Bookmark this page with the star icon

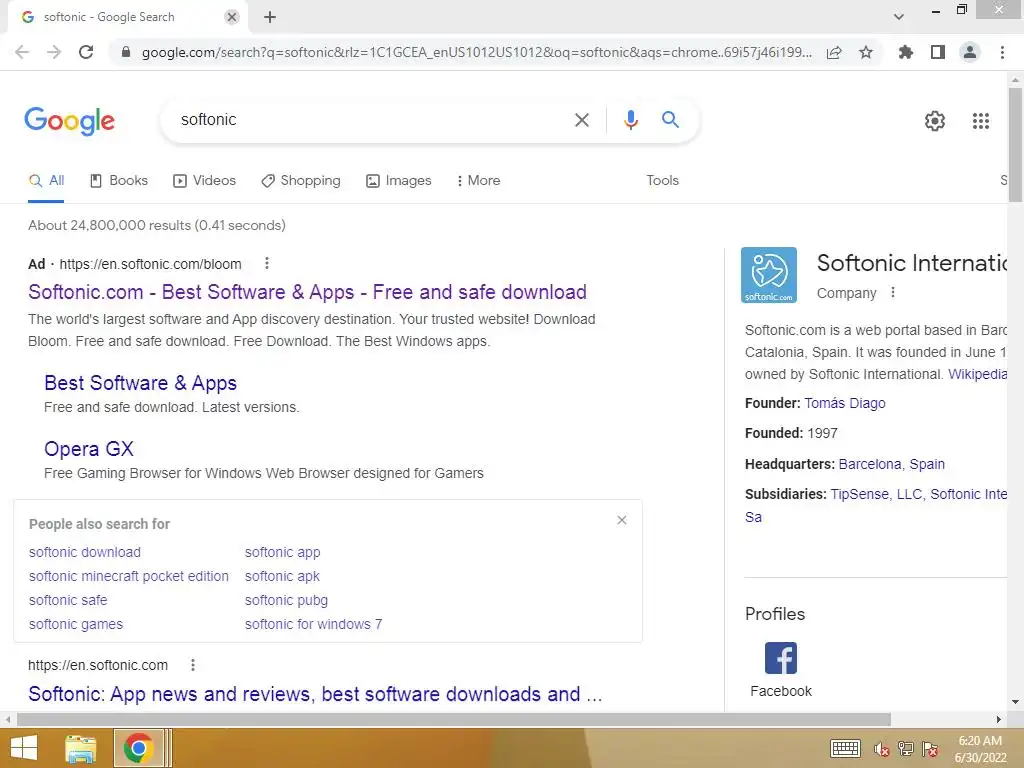[866, 52]
